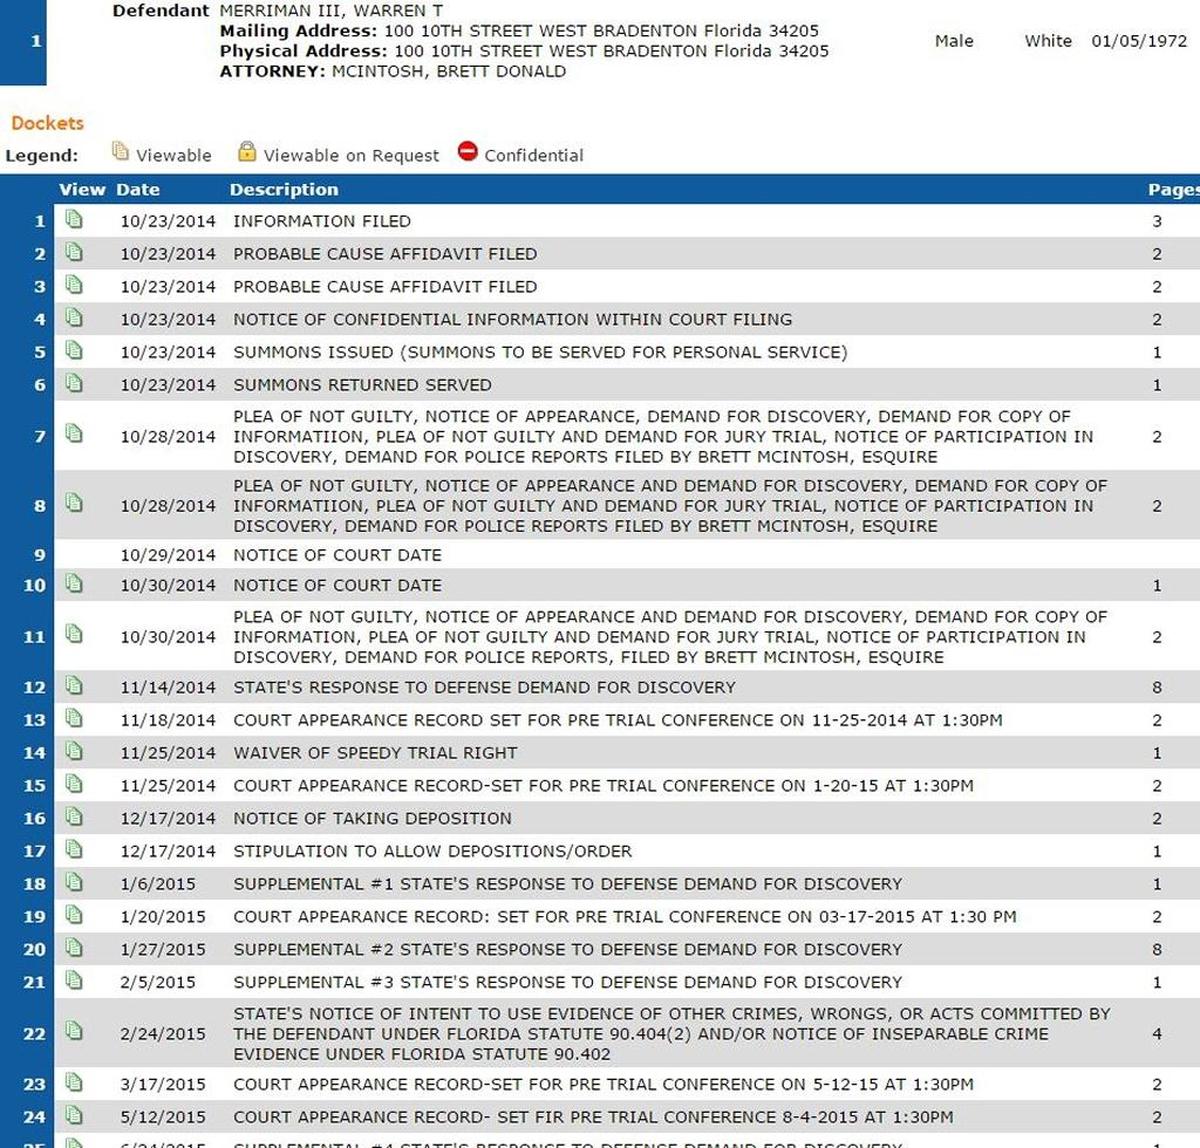Click the birth date 01/05/1972
1200x1148 pixels.
coord(1139,41)
